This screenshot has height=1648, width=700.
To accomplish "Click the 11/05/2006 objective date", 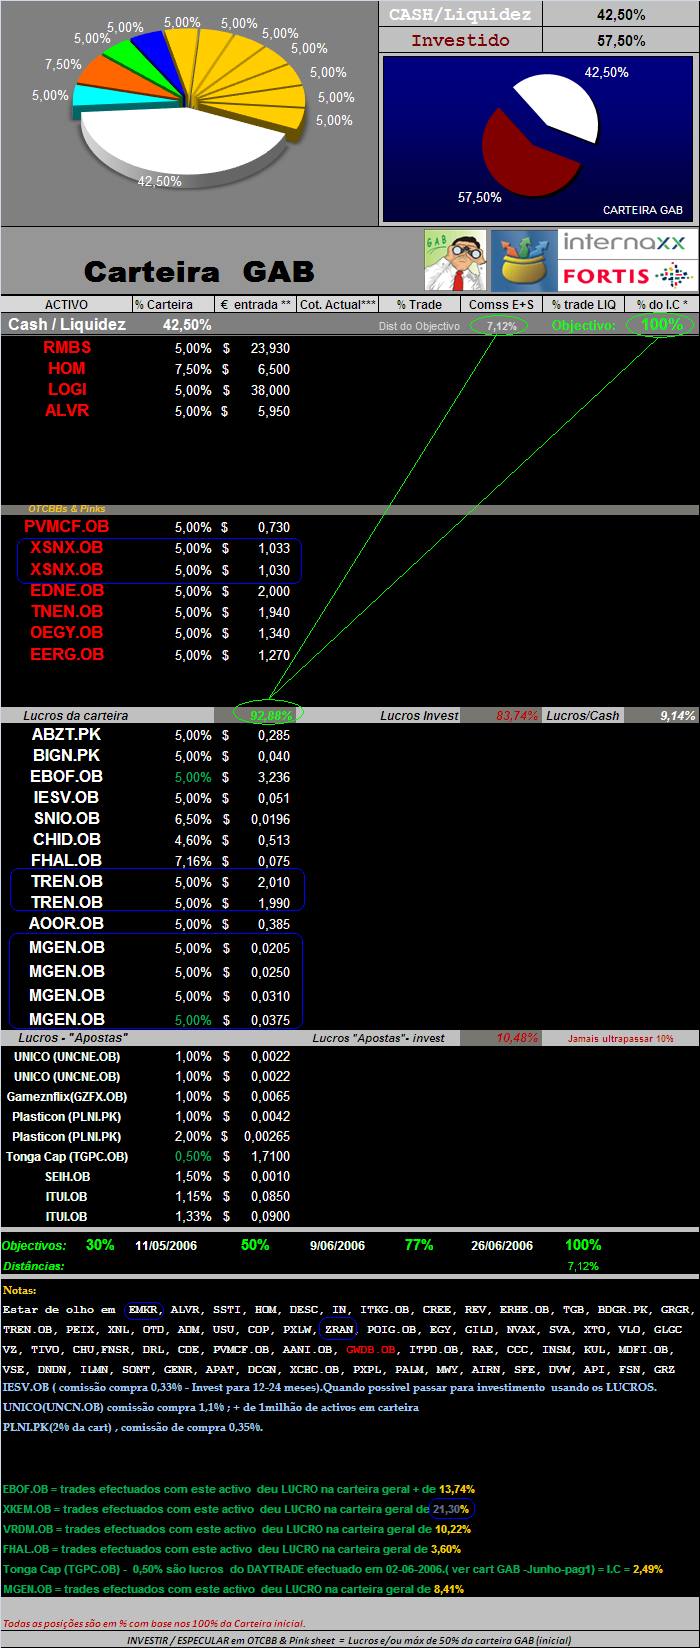I will 166,1245.
